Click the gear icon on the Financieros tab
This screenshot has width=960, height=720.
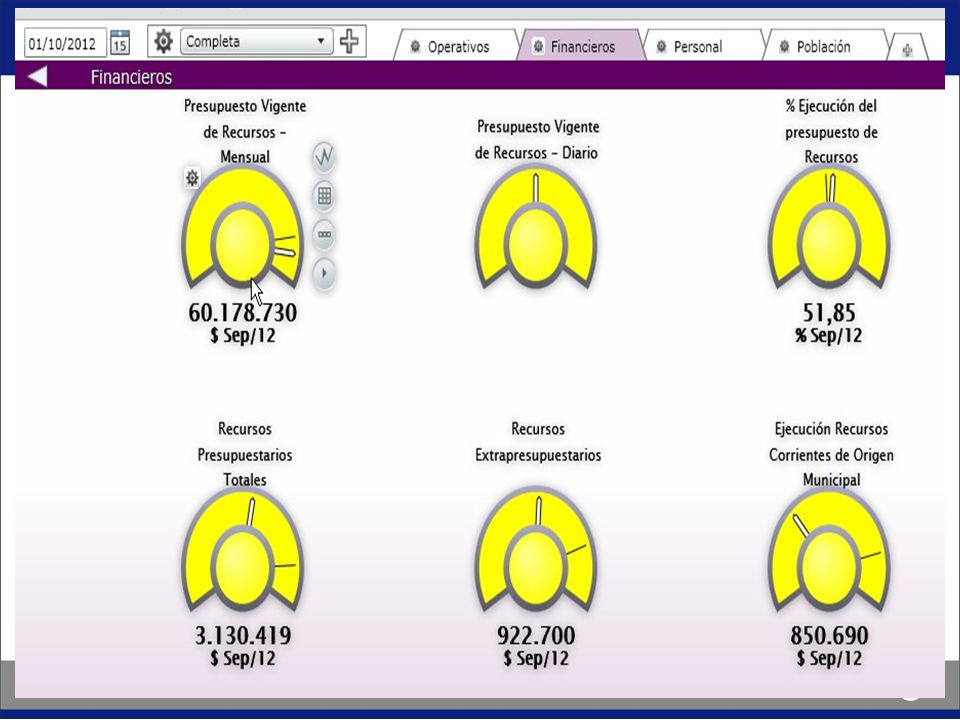[x=538, y=47]
